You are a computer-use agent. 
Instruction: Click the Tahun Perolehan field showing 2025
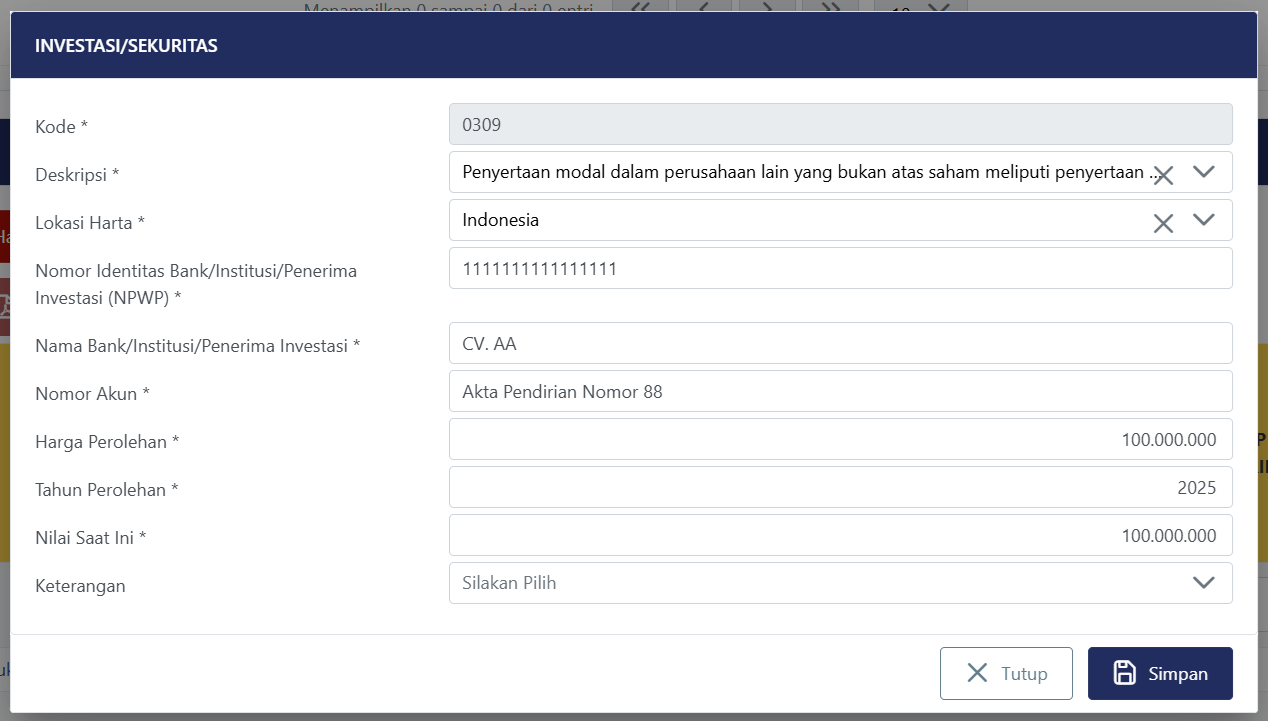tap(840, 487)
